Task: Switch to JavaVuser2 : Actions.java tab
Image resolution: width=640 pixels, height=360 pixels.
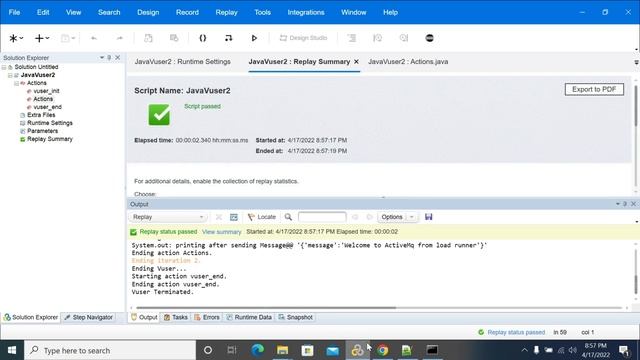Action: (408, 62)
